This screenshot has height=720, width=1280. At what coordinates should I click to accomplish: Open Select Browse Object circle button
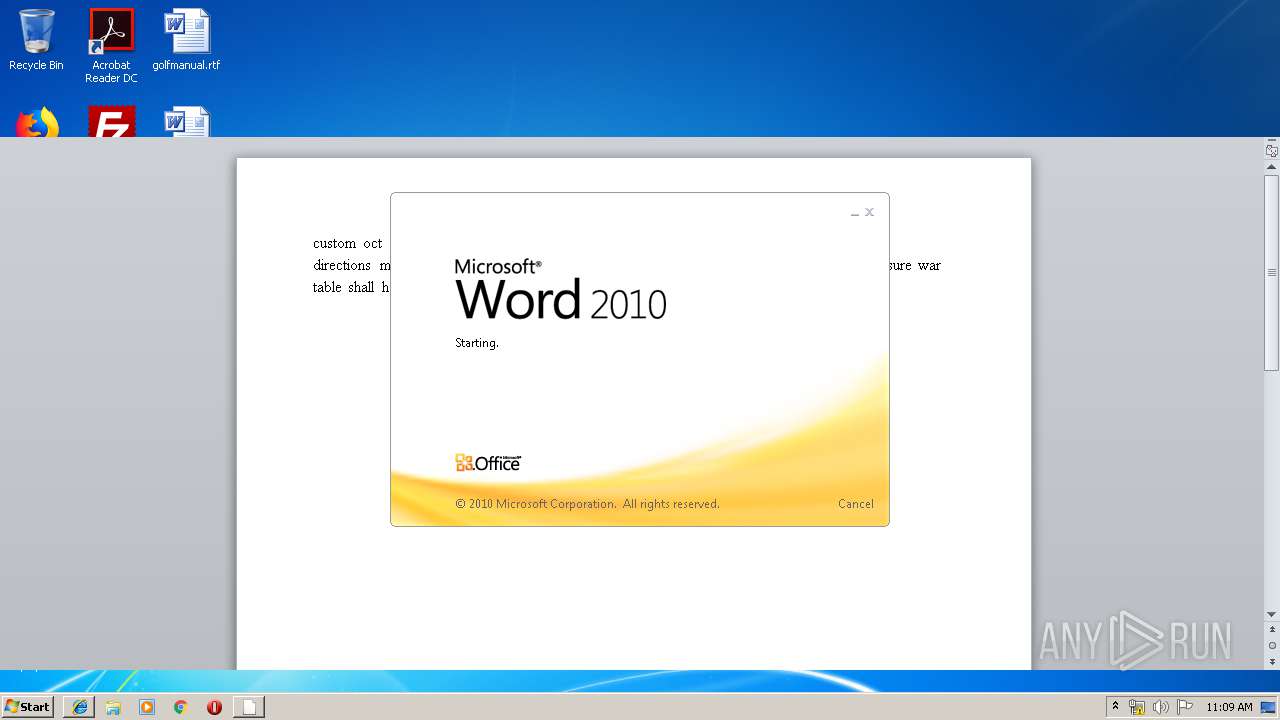(x=1272, y=646)
